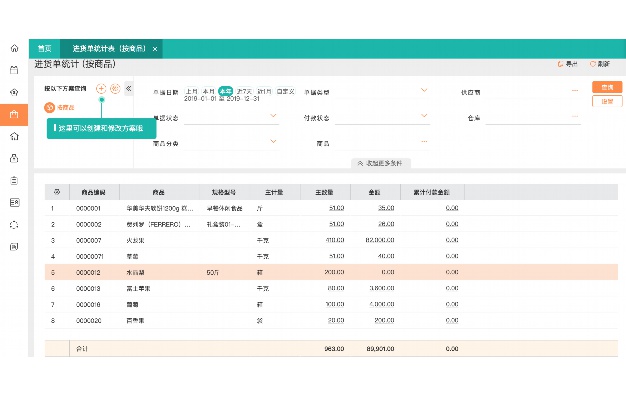
Task: Switch to the 首页 tab
Action: pos(44,49)
